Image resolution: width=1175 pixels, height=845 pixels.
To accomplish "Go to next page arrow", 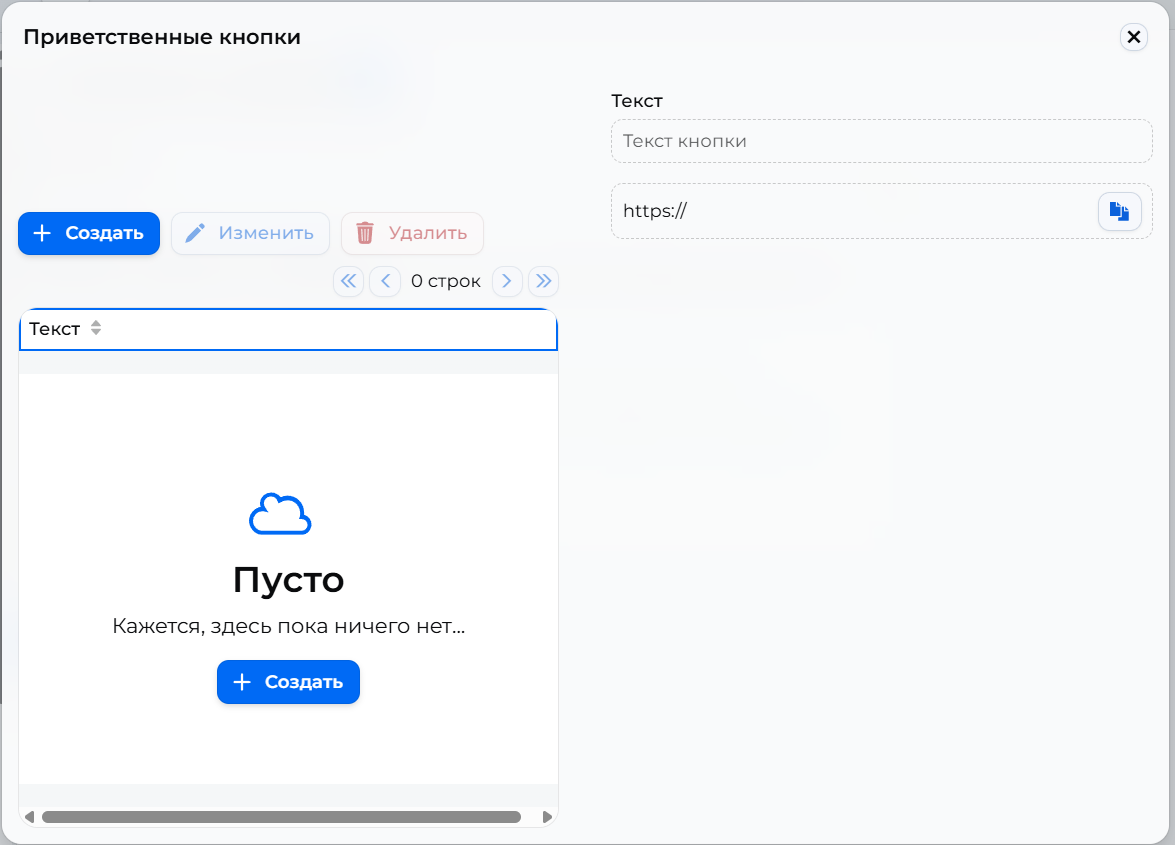I will tap(507, 281).
